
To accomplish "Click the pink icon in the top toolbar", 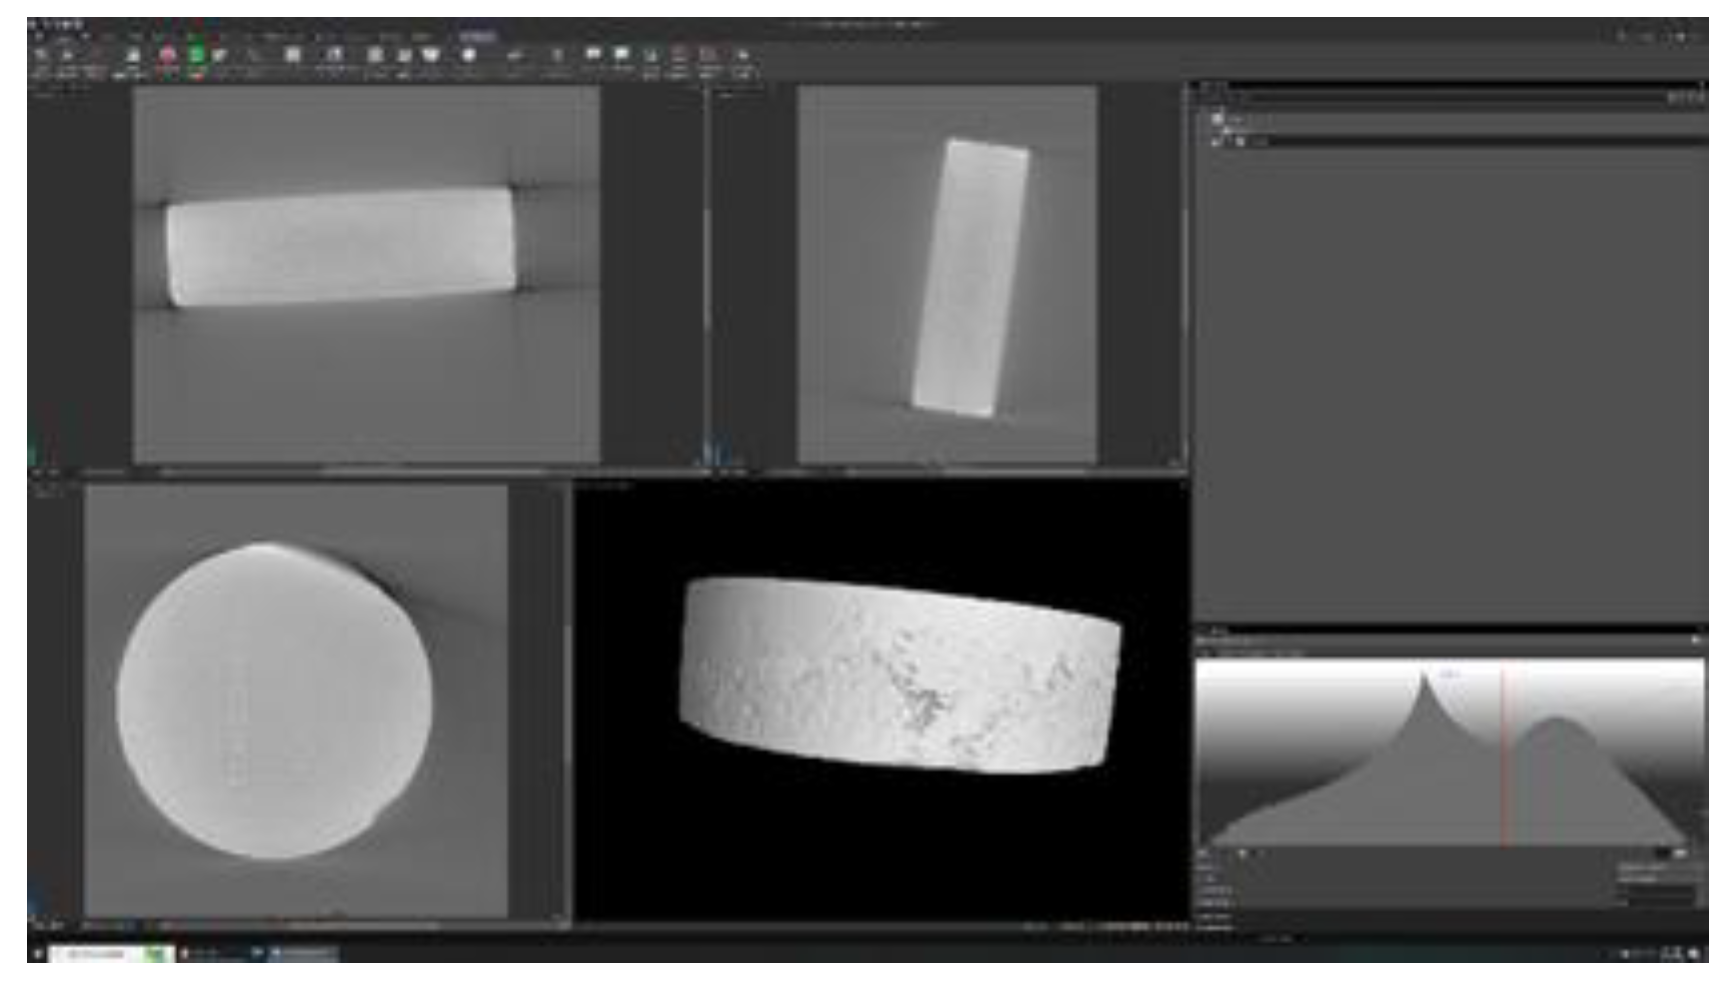I will point(168,56).
